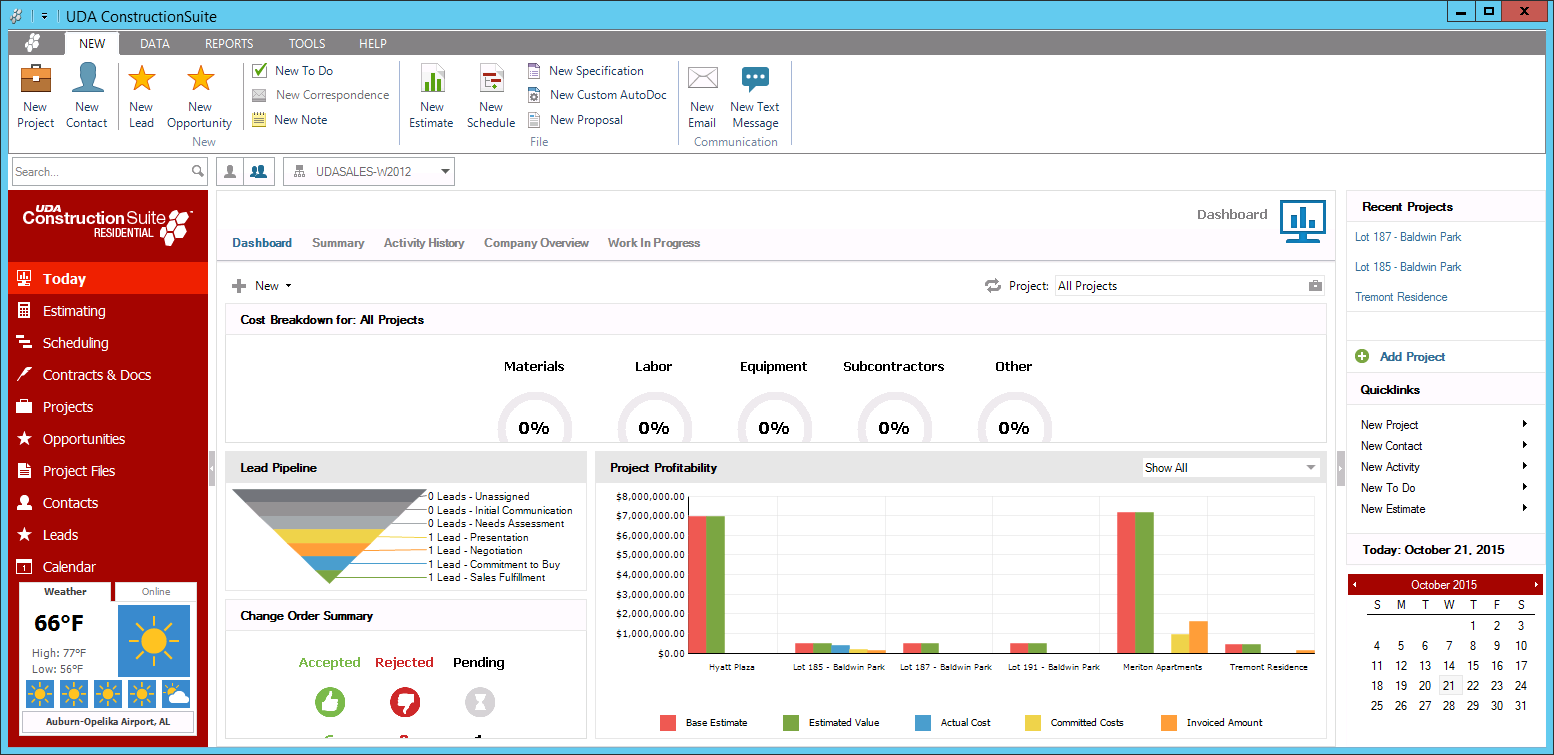Click the green Add Project plus icon
Image resolution: width=1554 pixels, height=755 pixels.
pos(1362,356)
